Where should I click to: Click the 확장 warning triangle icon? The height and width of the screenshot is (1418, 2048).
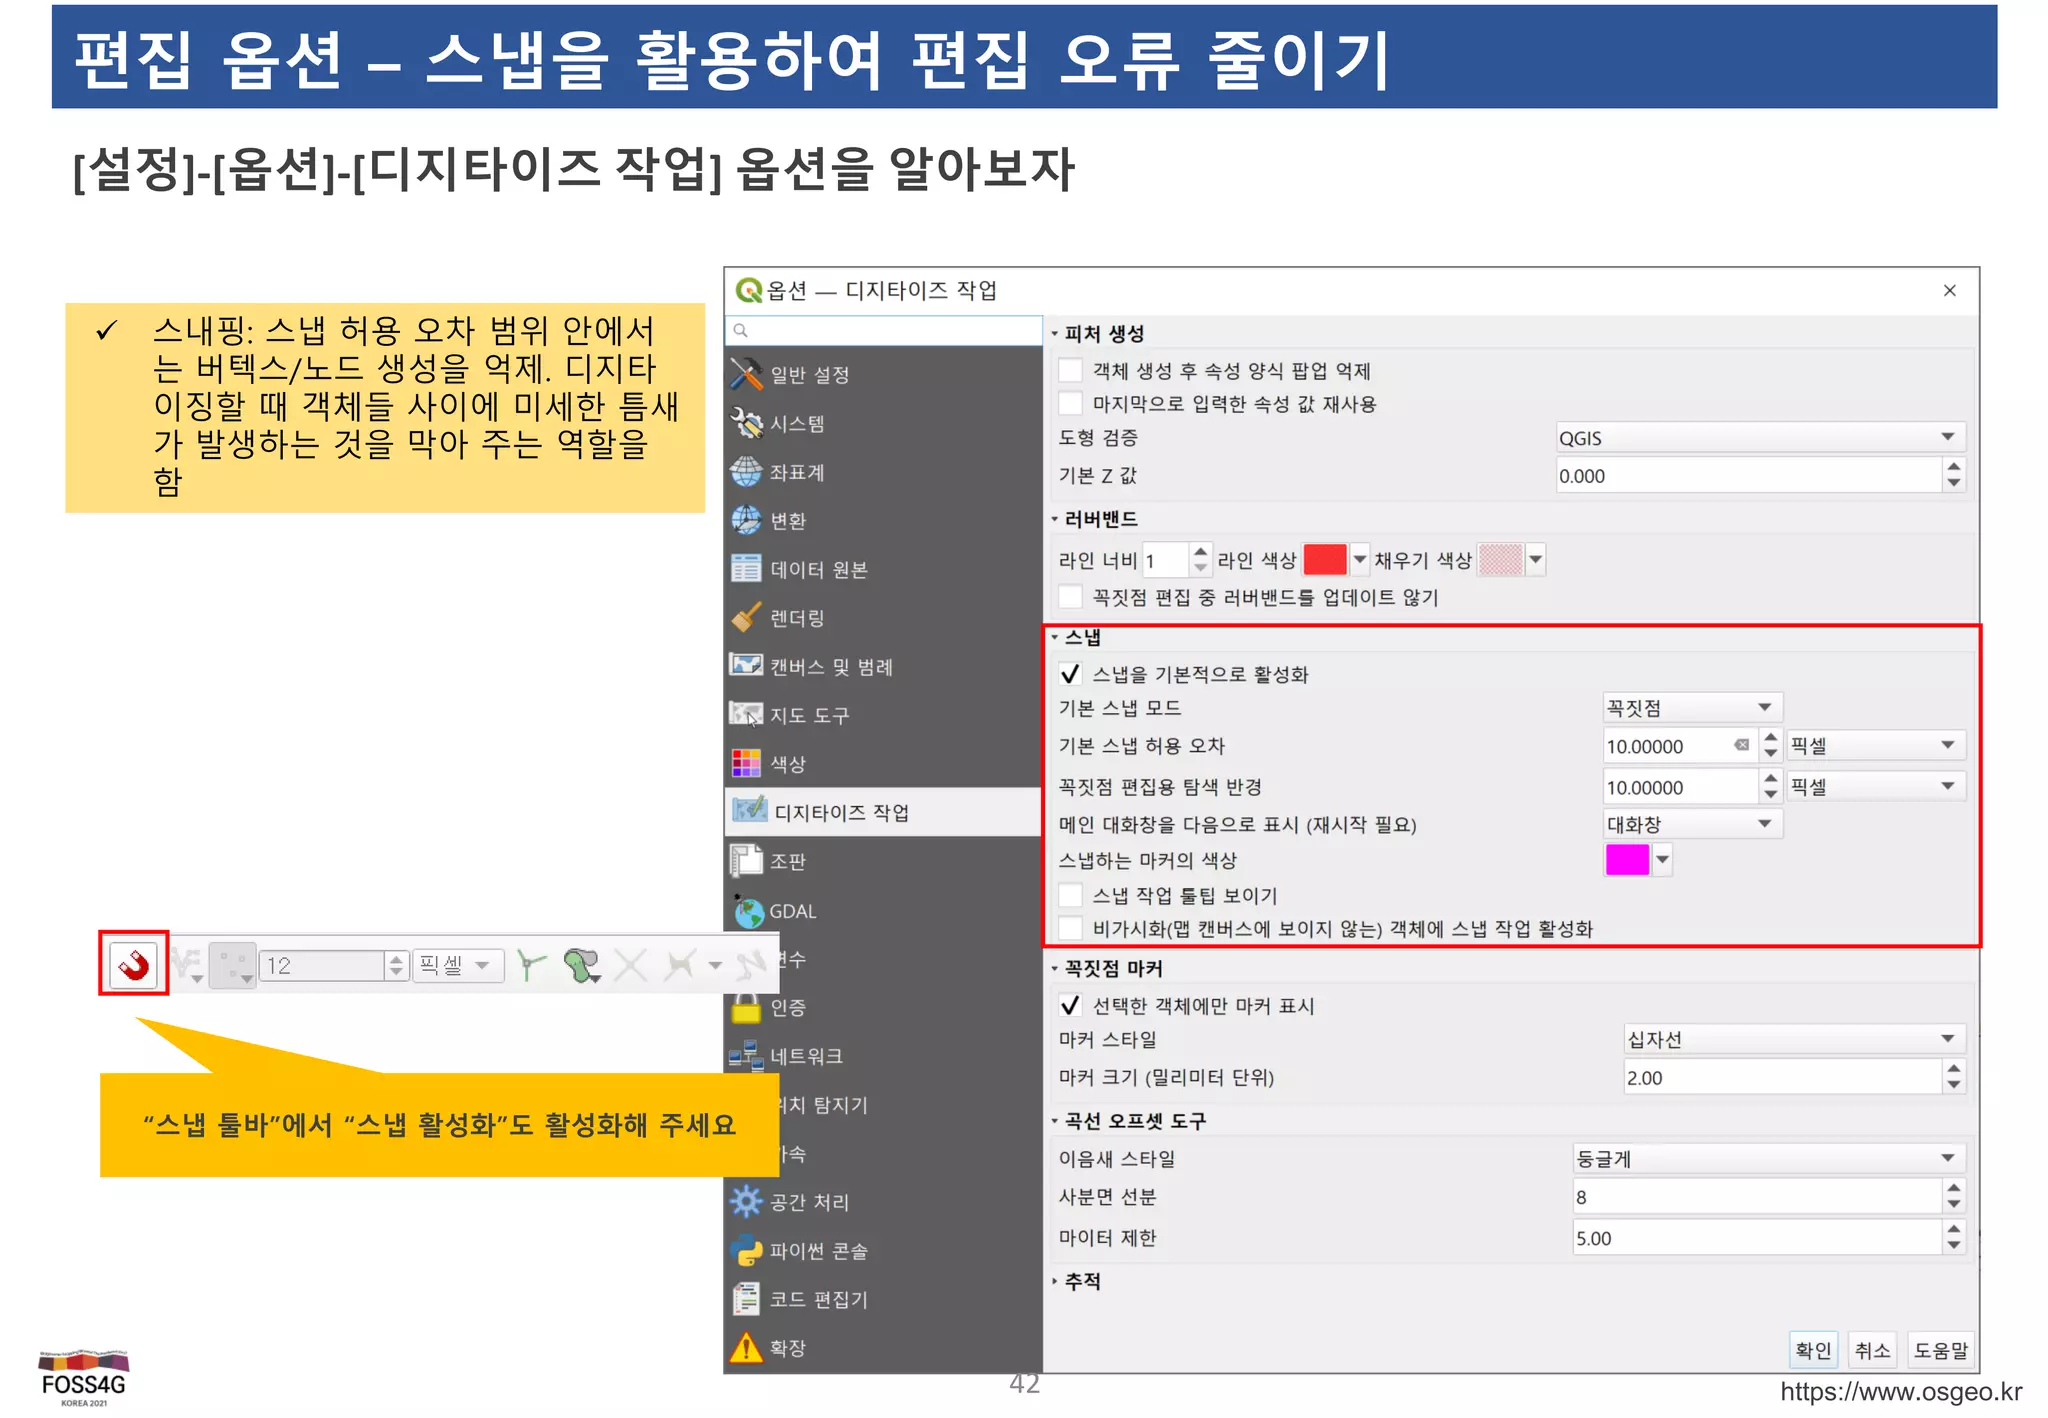click(746, 1347)
